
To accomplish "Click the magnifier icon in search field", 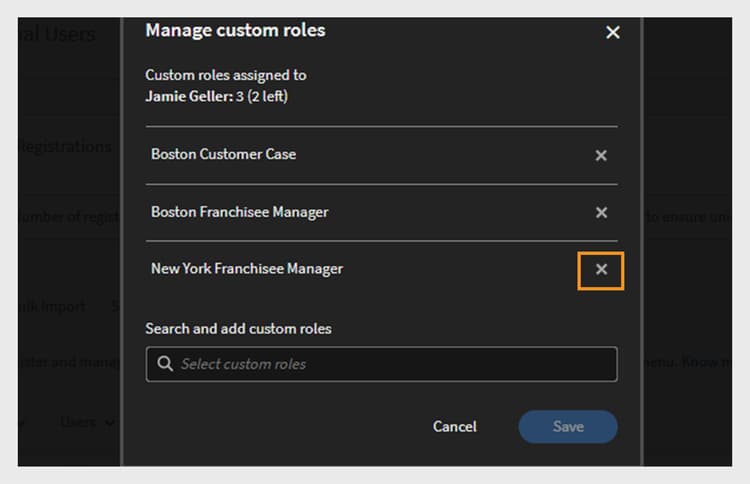I will coord(166,364).
